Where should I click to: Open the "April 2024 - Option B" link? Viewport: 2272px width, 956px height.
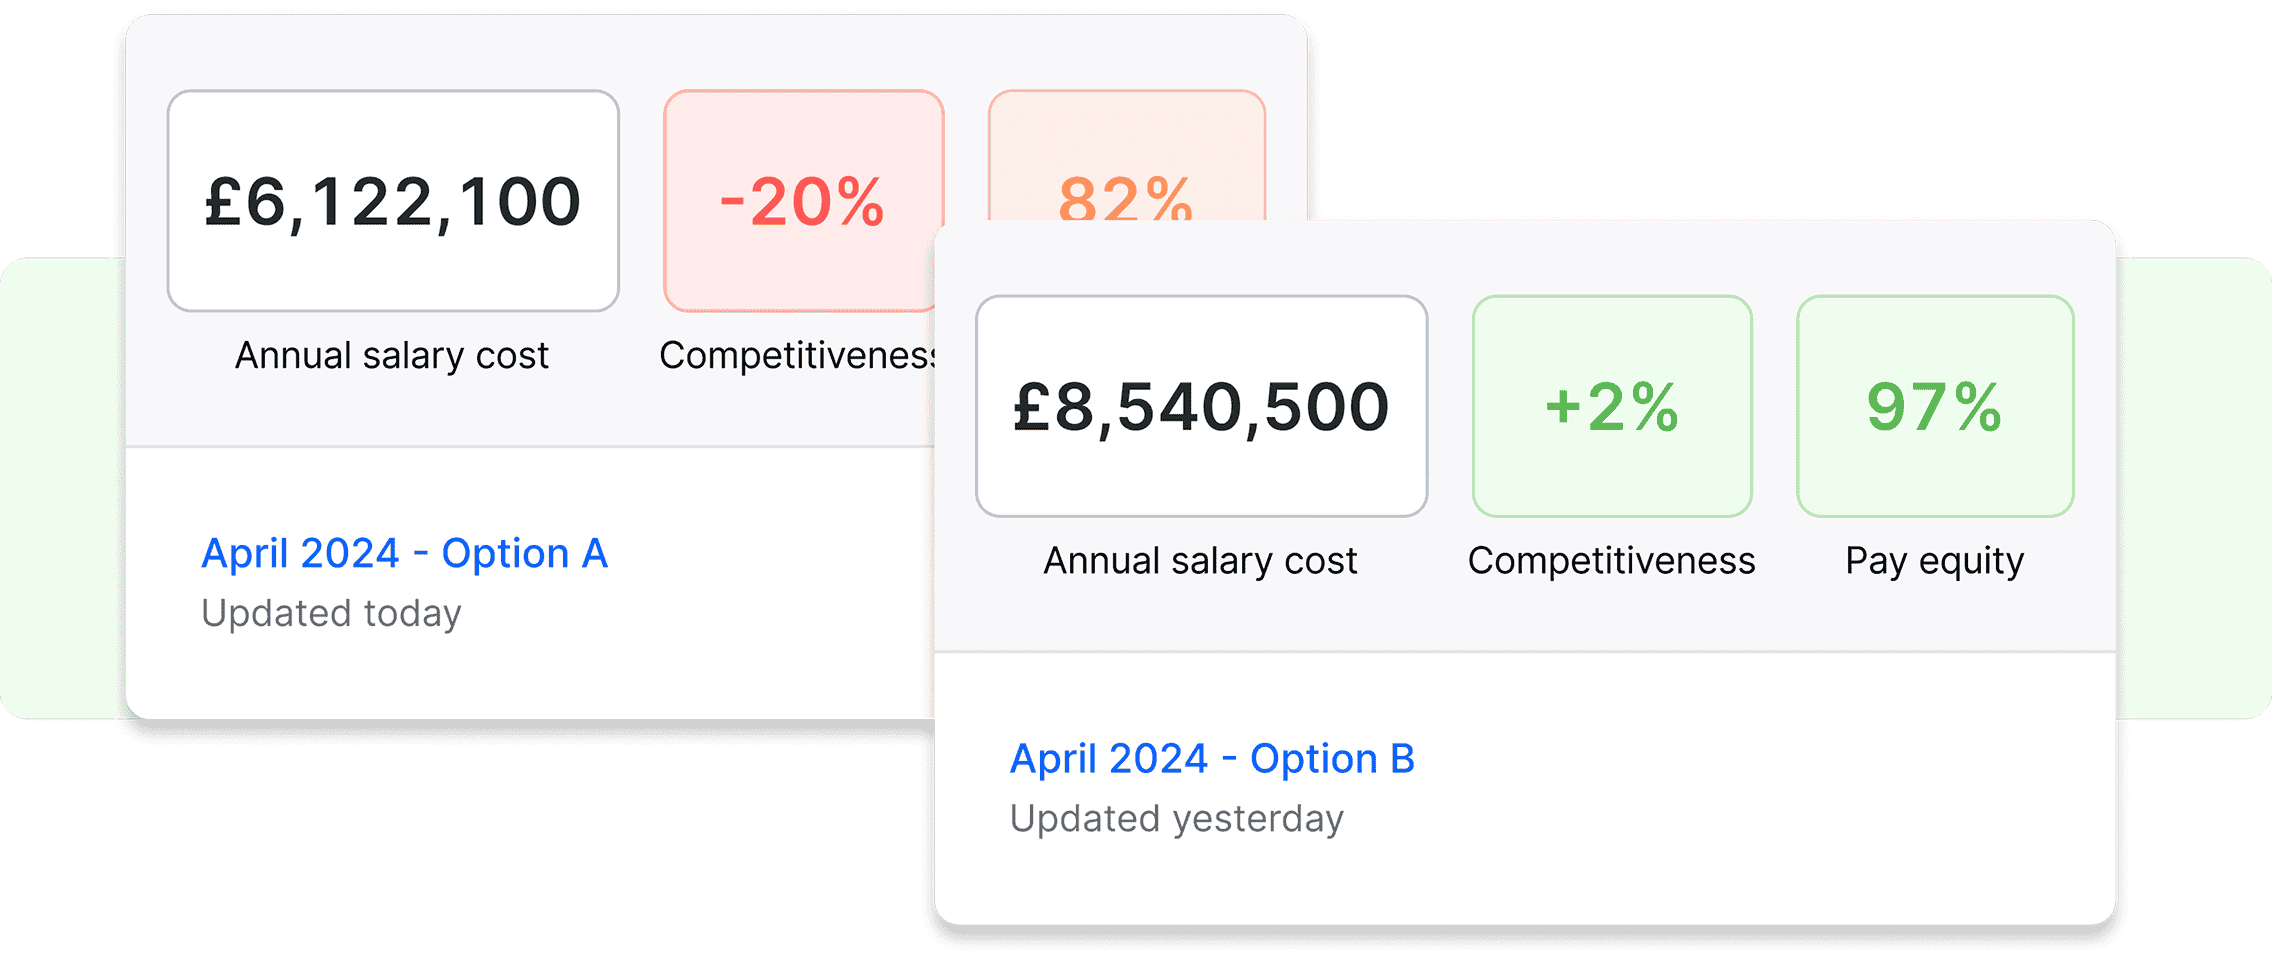(1212, 759)
